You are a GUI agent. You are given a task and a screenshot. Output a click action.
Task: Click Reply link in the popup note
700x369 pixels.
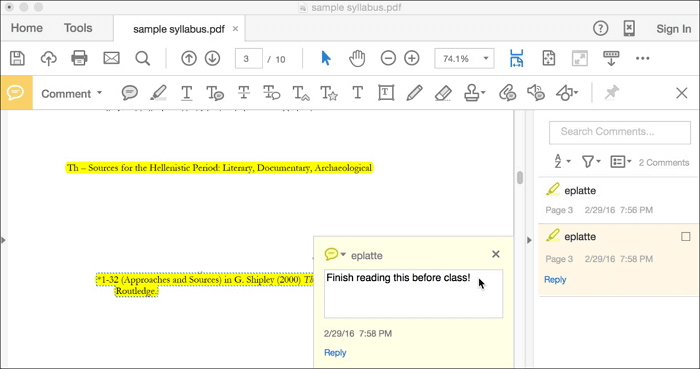335,352
